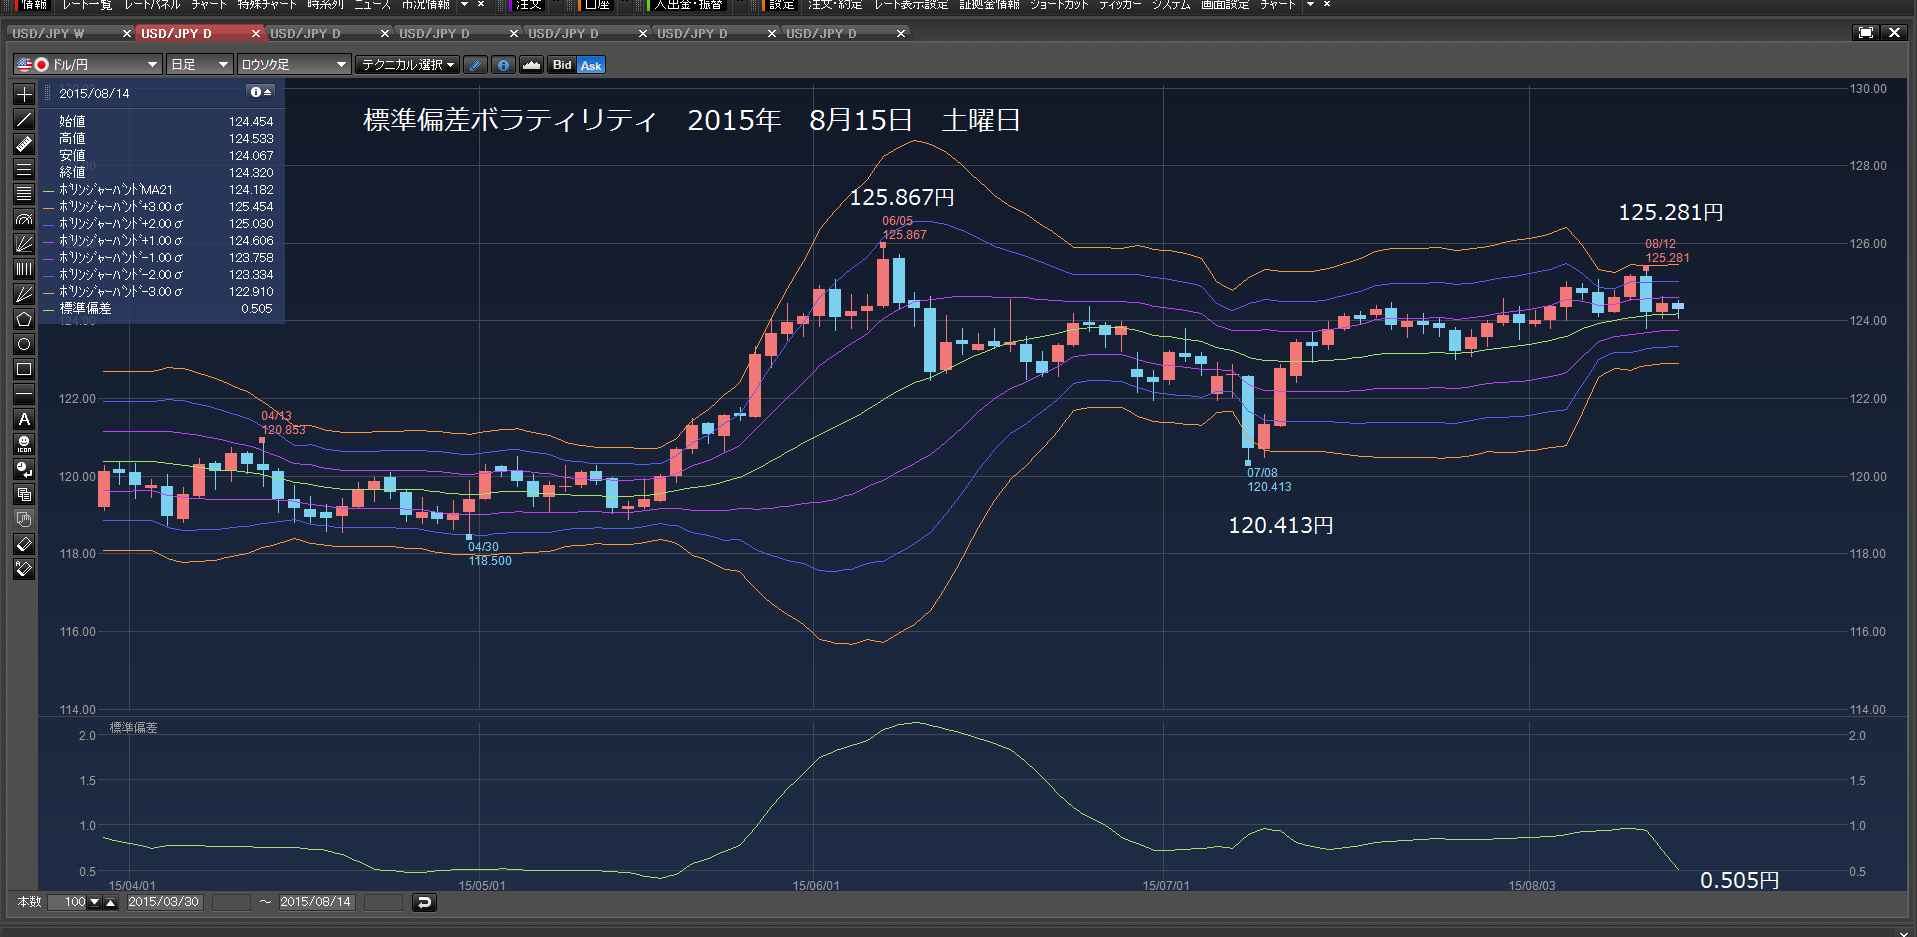Select the Fibonacci arc tool

(x=24, y=219)
